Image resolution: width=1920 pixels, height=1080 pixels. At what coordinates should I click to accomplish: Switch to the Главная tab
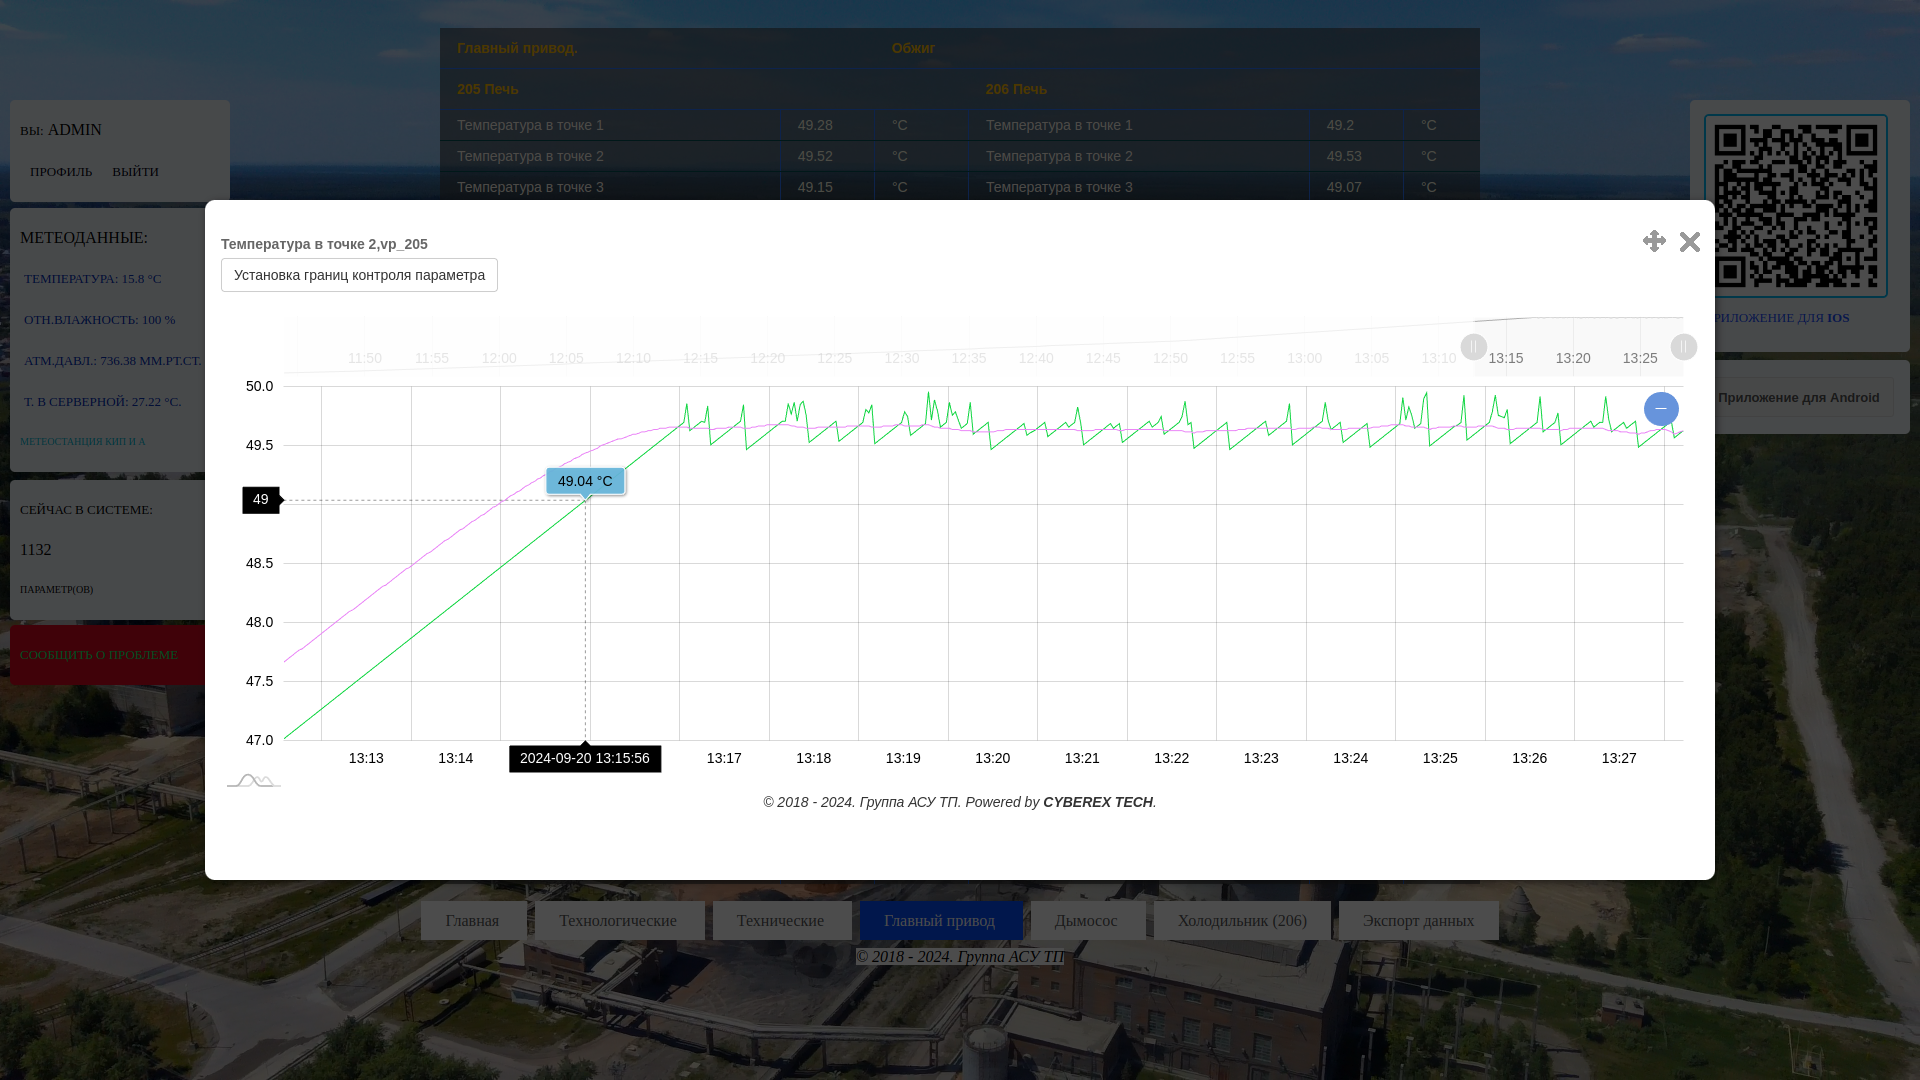[473, 921]
